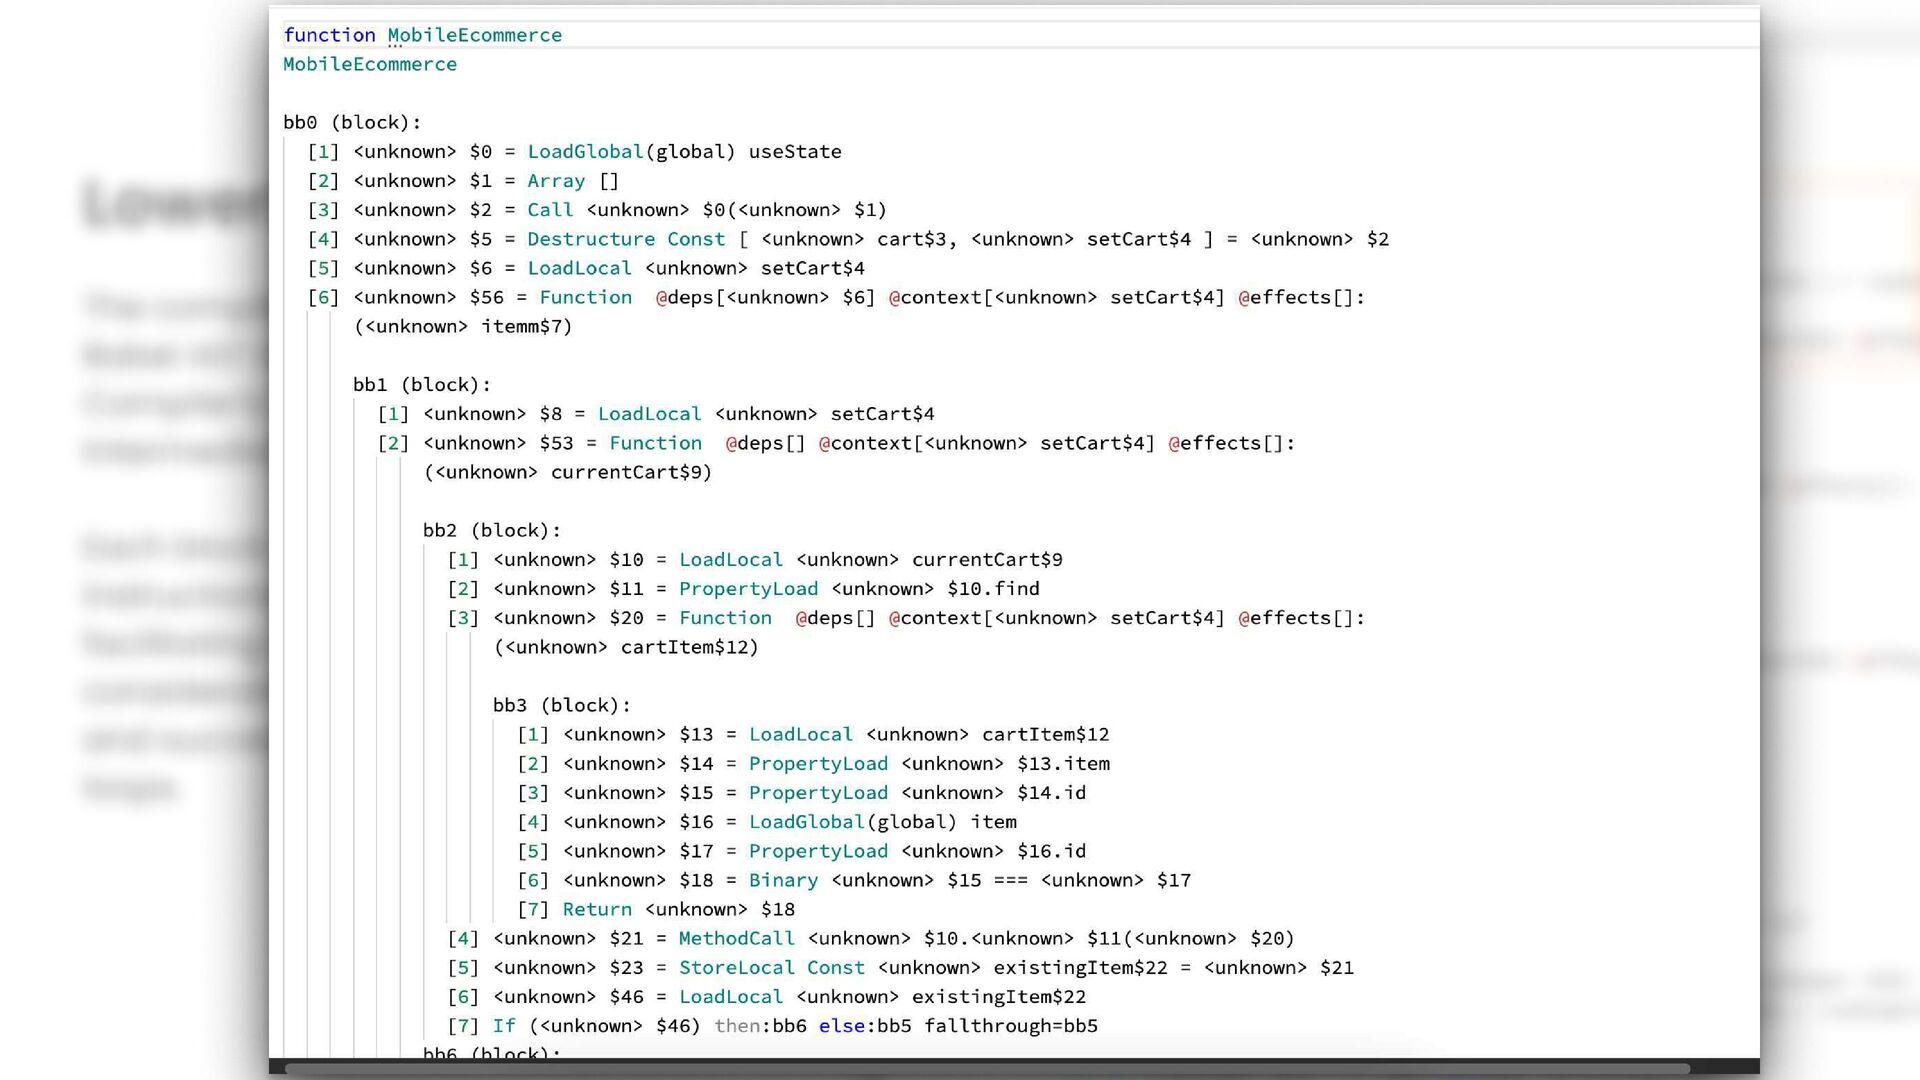Select the '(<unknown> itemm$7)' parameter line
Viewport: 1920px width, 1080px height.
tap(463, 326)
